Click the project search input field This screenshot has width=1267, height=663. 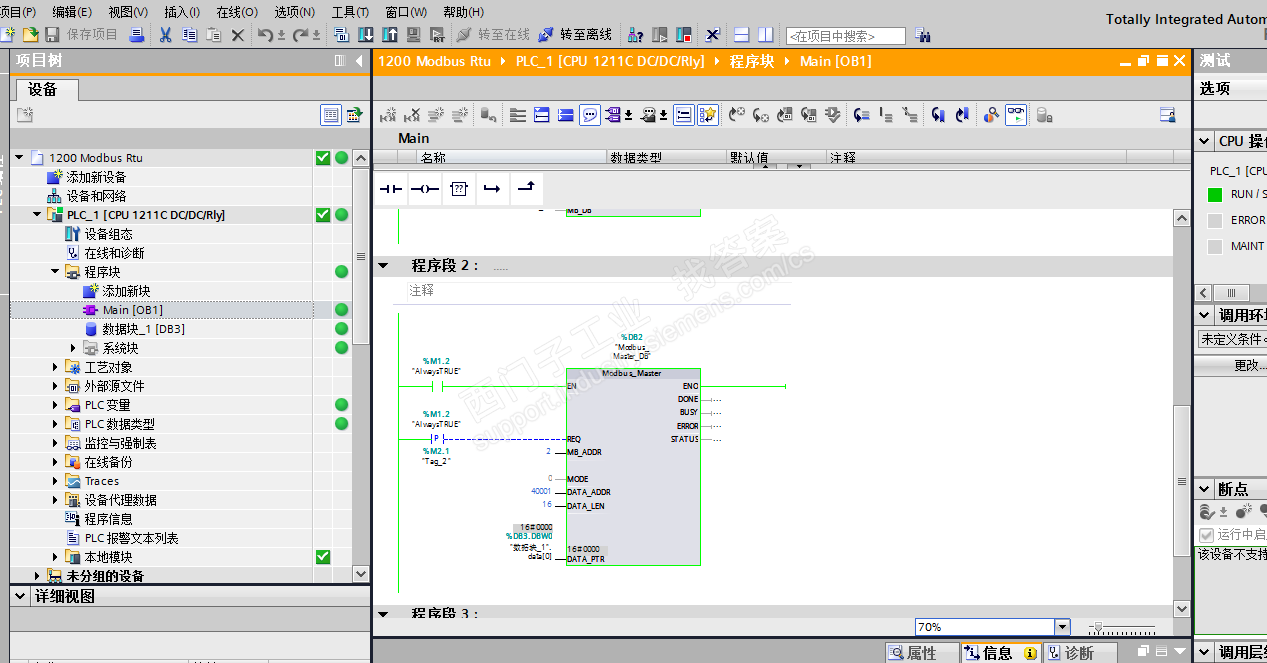click(x=845, y=36)
